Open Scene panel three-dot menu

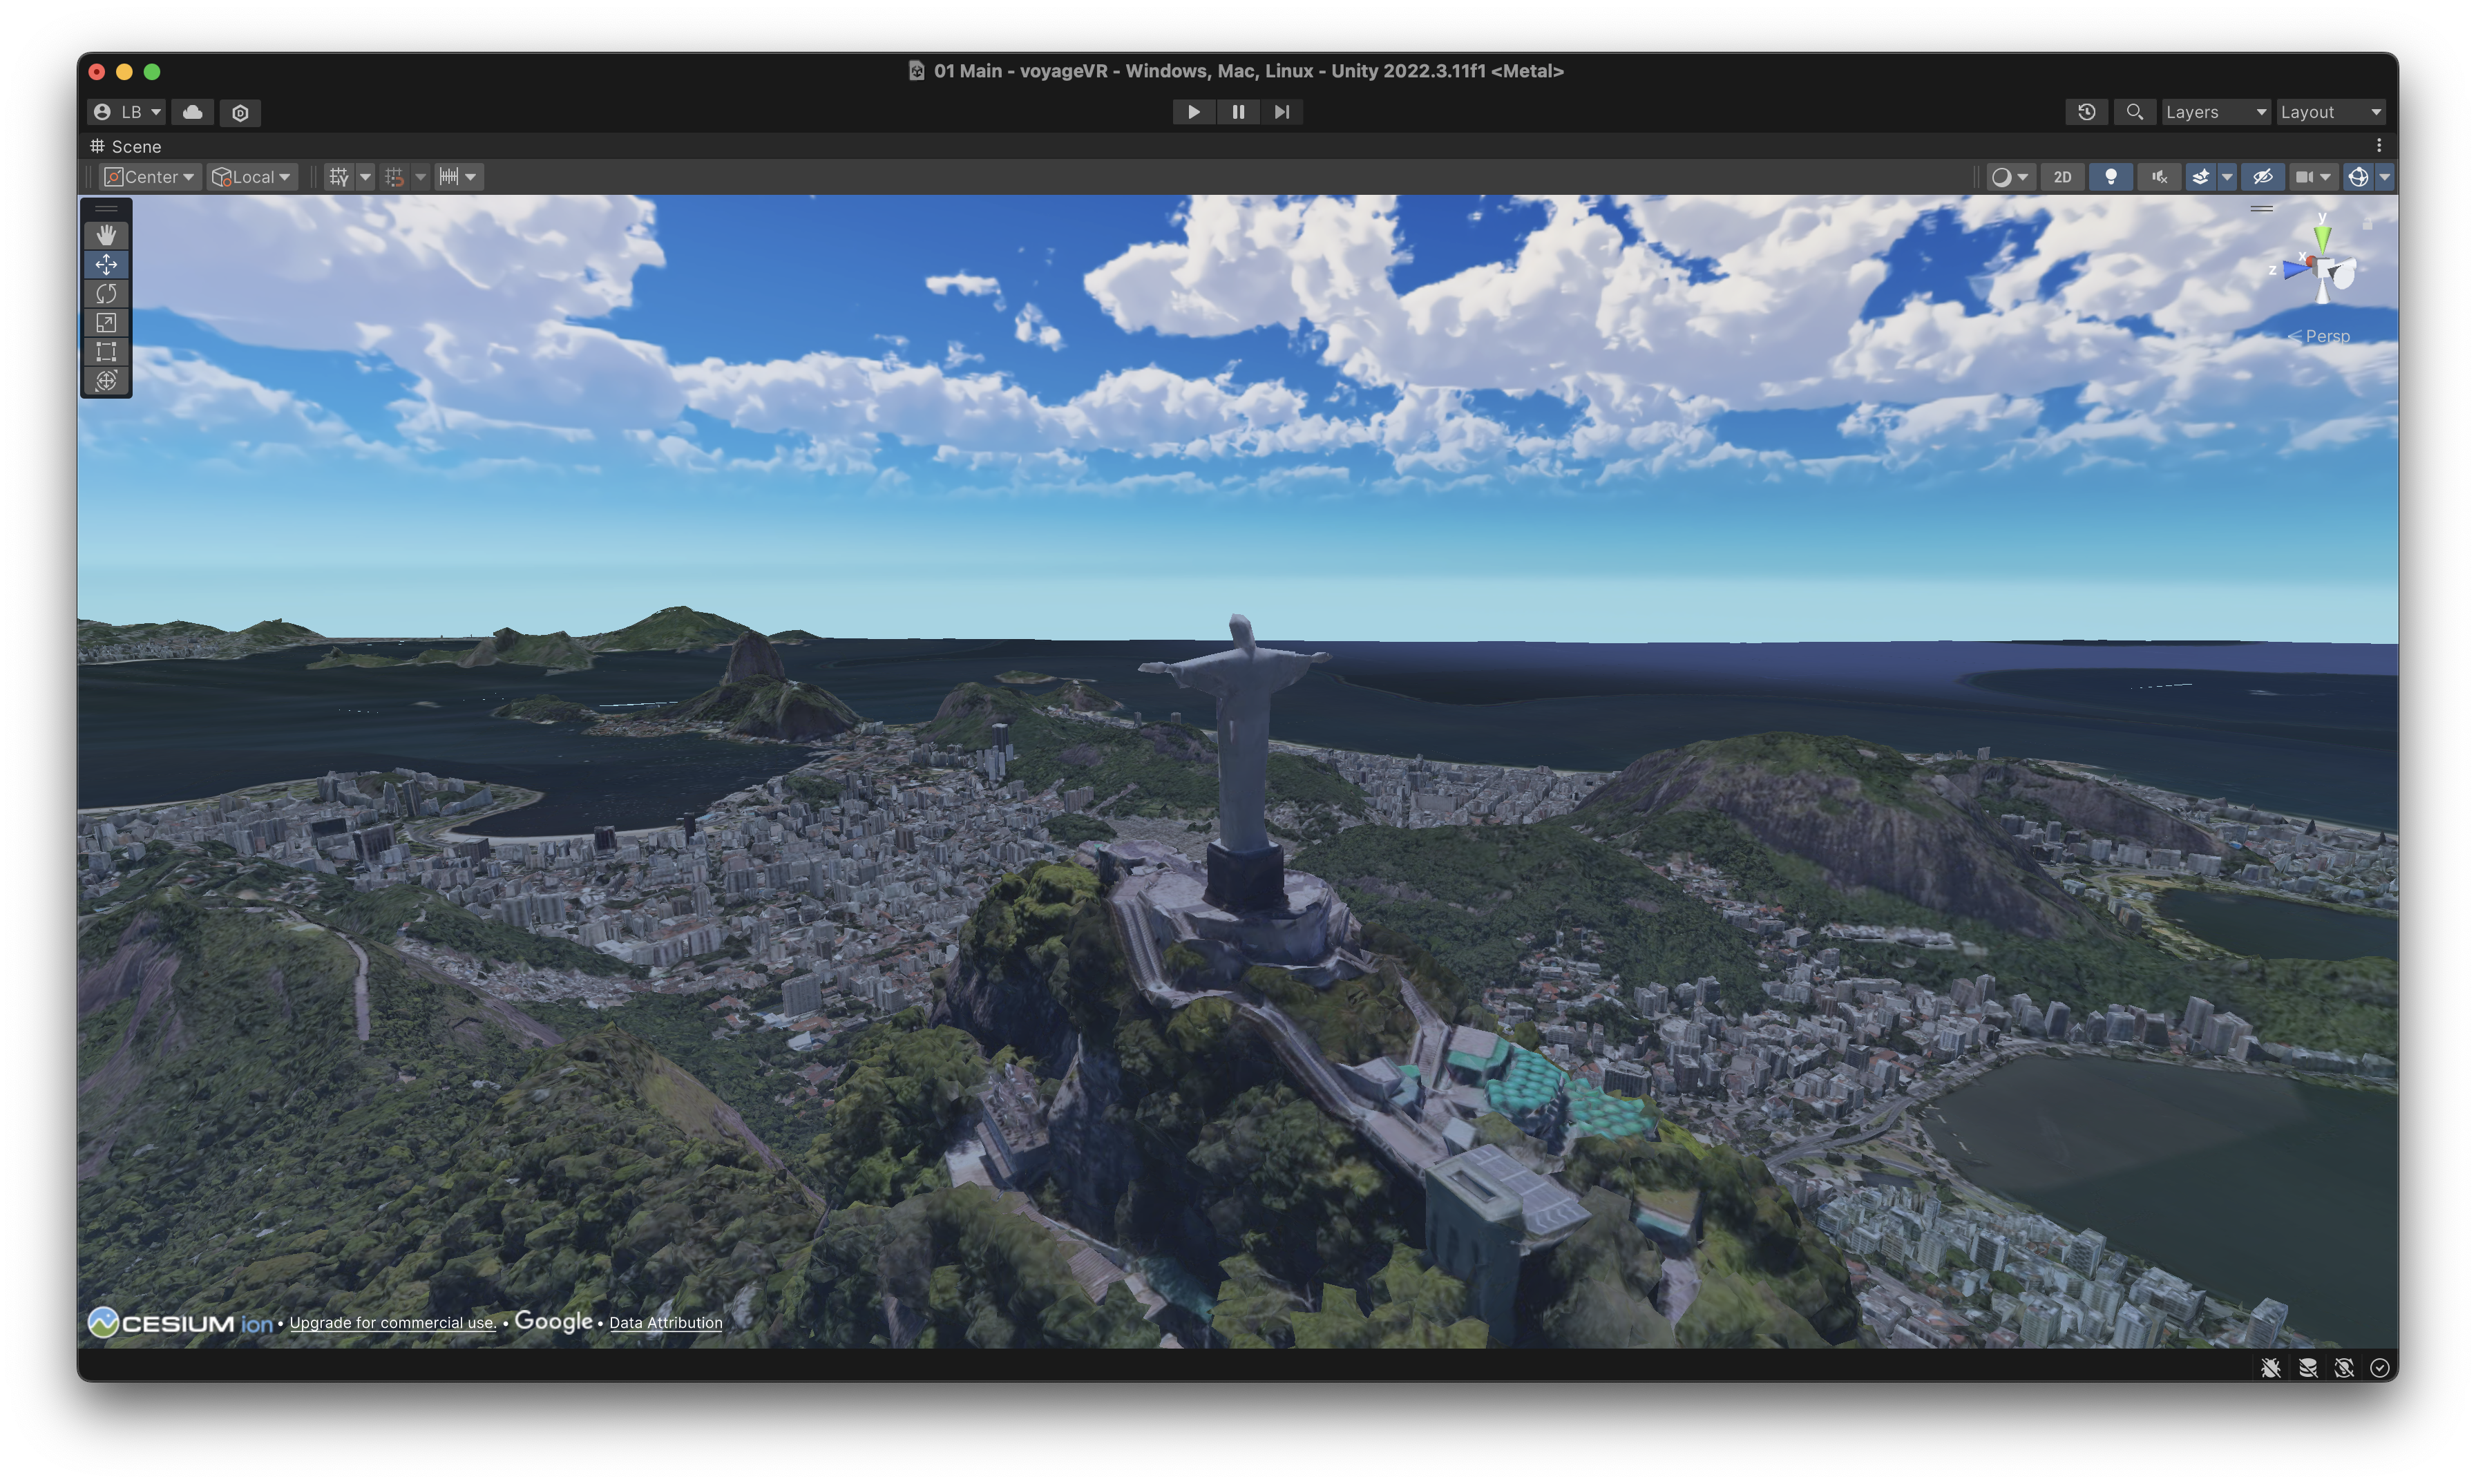[2379, 146]
